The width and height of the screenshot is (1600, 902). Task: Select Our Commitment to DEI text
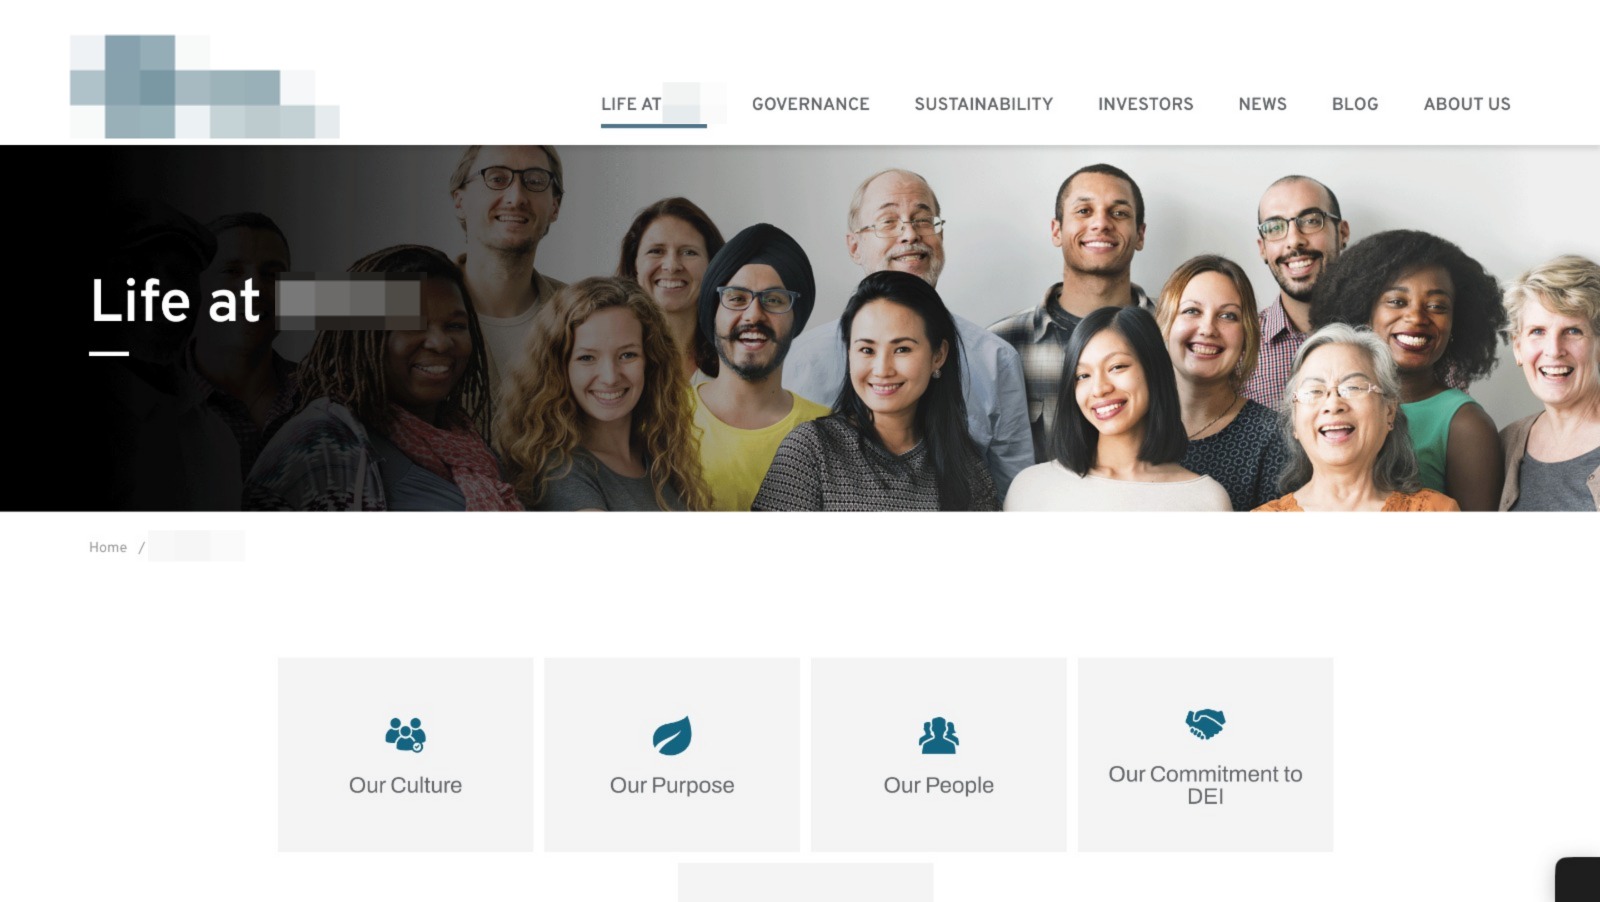1205,785
